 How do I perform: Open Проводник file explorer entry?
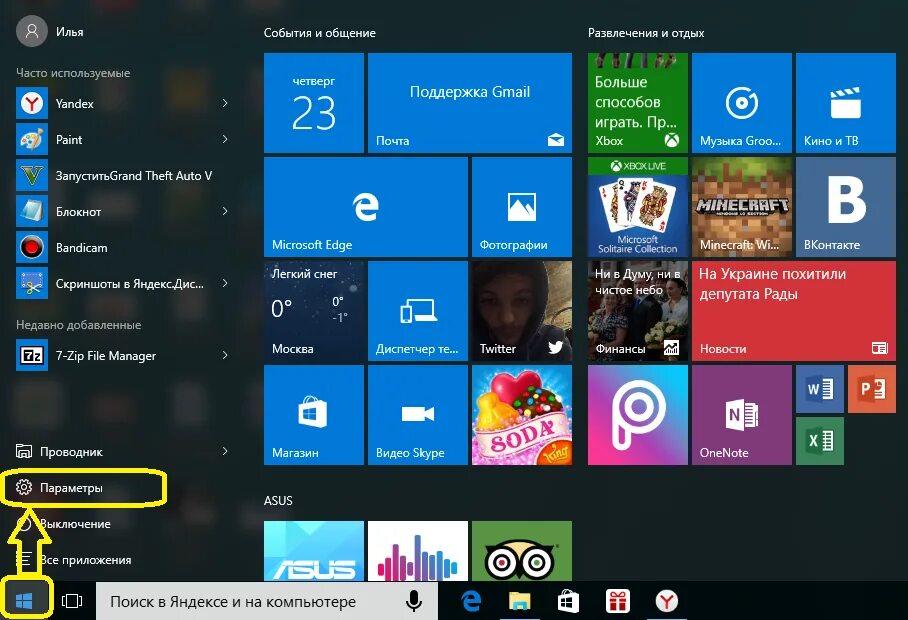pyautogui.click(x=122, y=452)
